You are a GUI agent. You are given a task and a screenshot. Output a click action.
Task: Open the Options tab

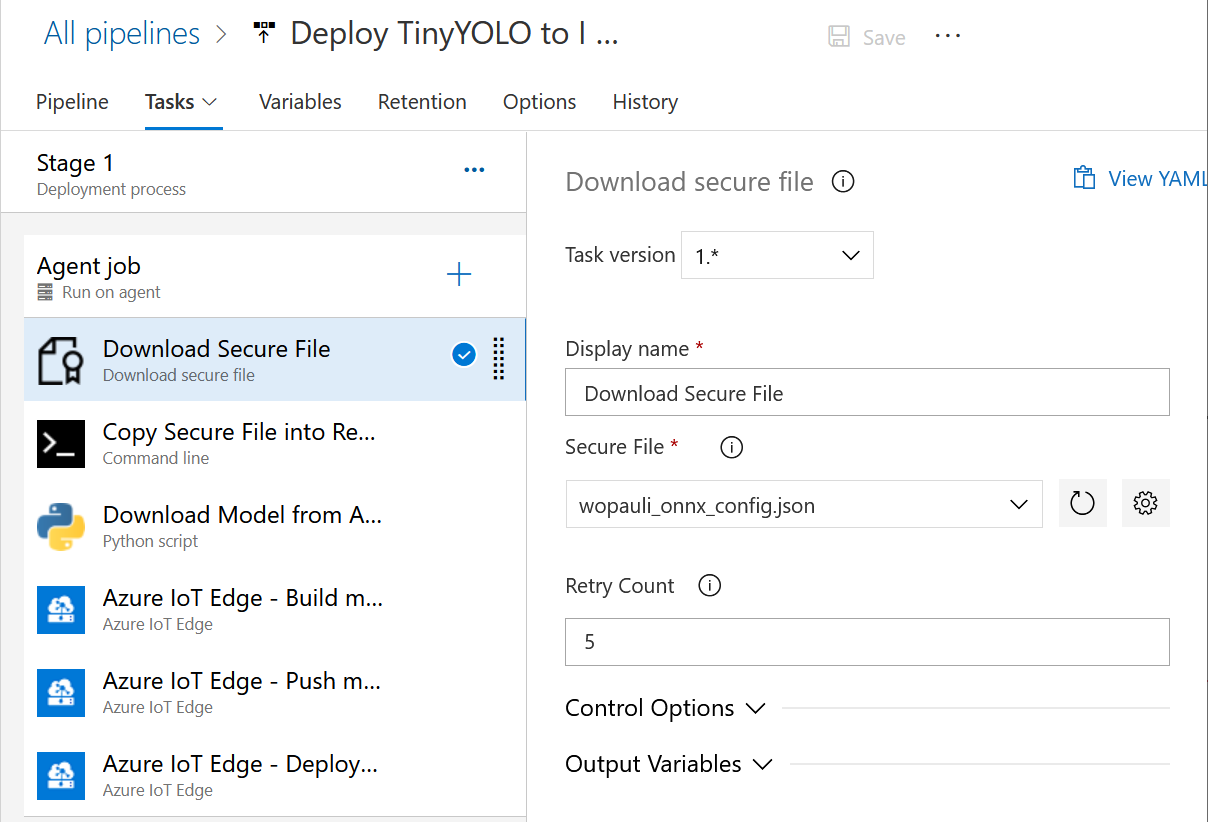coord(540,102)
